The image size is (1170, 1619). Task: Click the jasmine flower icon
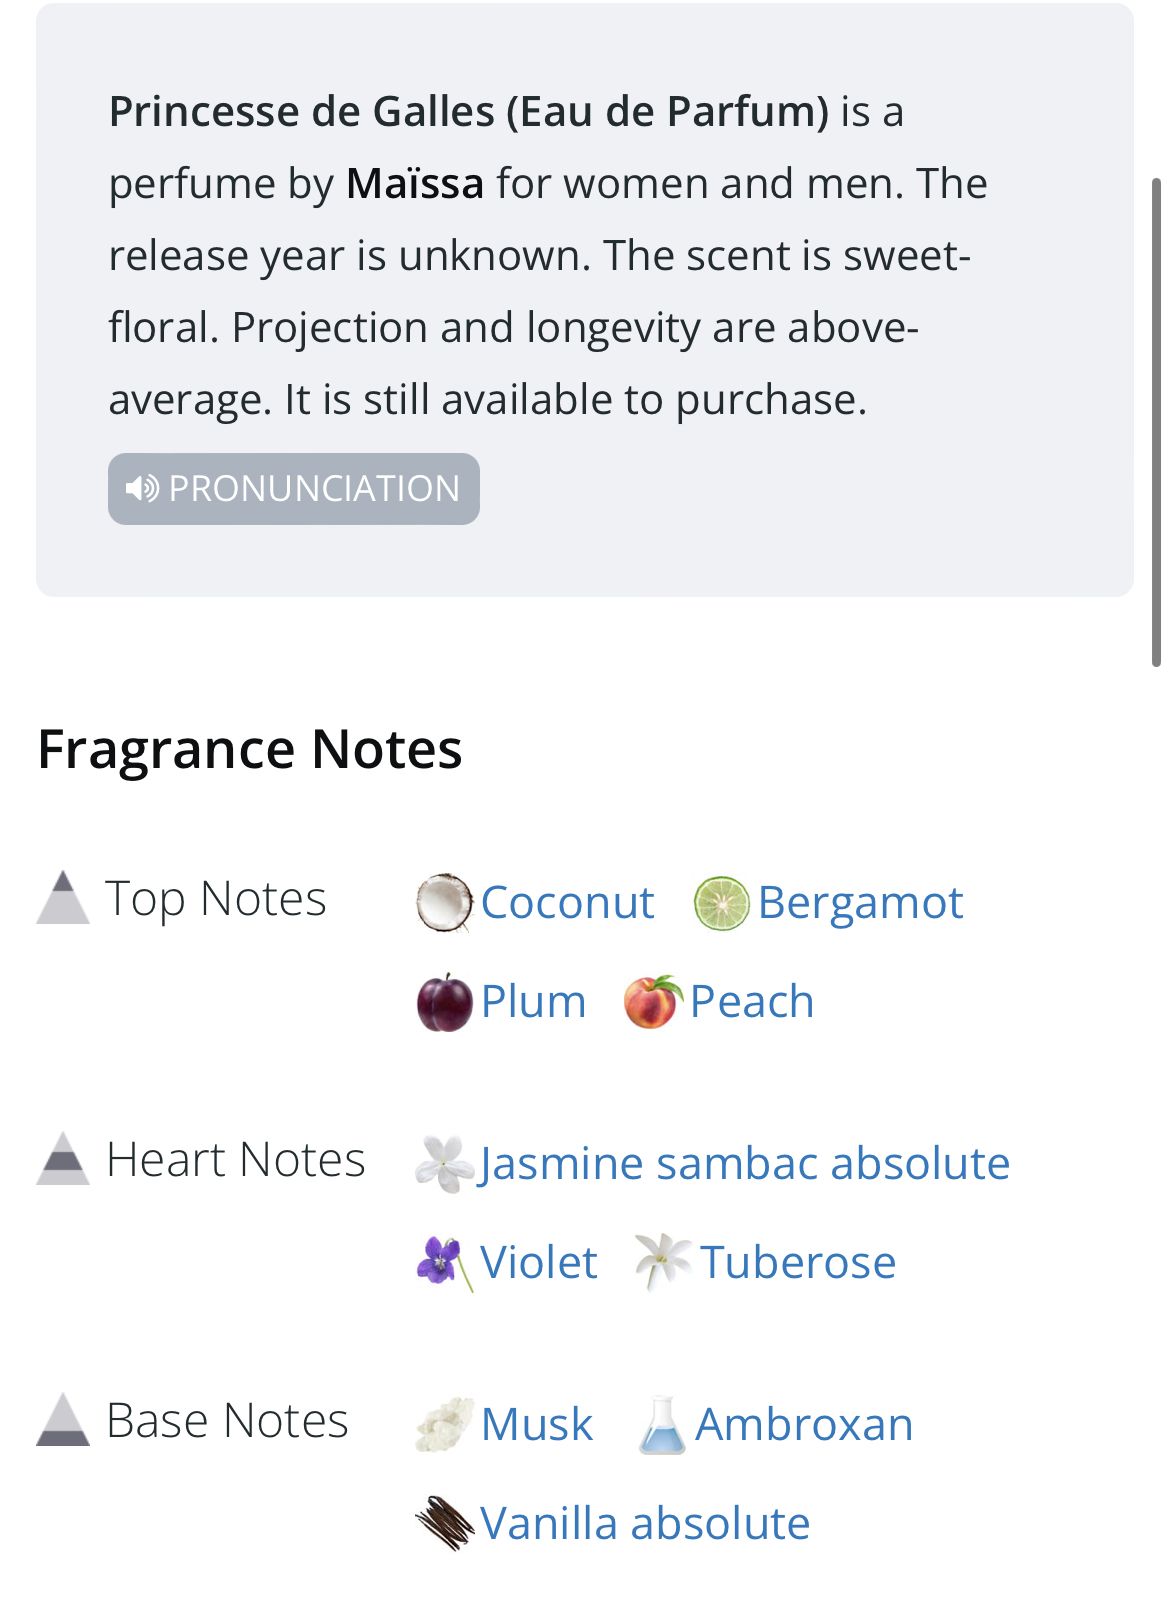pos(444,1164)
